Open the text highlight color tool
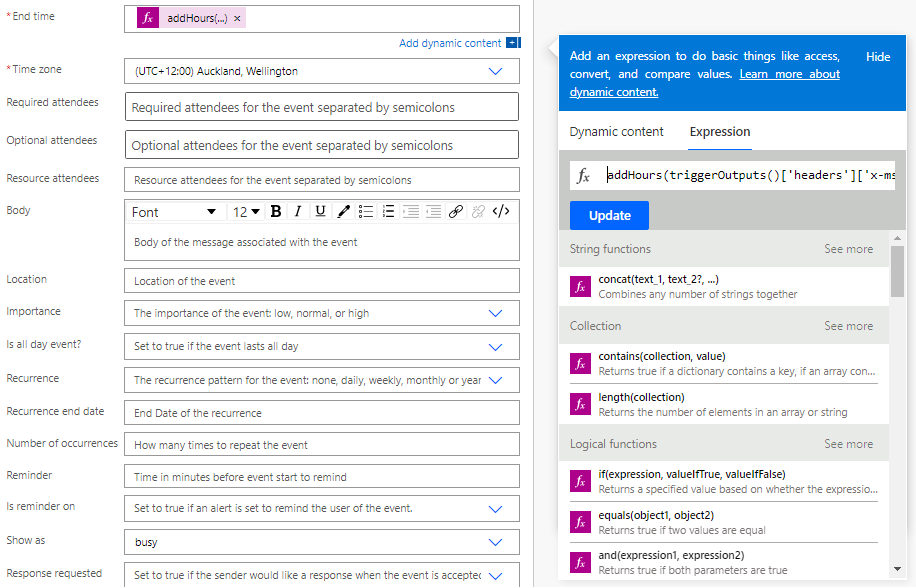This screenshot has height=588, width=916. [344, 211]
